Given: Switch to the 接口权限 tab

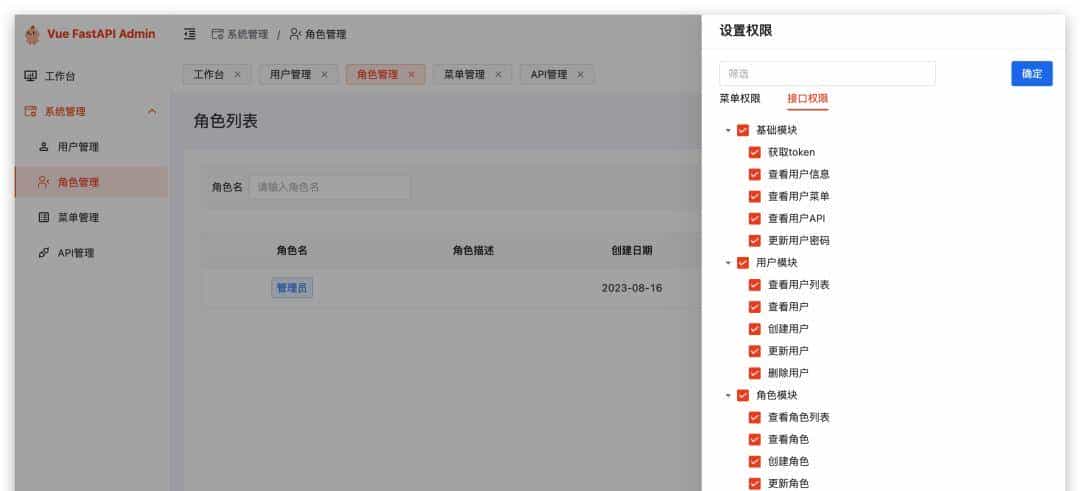Looking at the screenshot, I should coord(808,98).
